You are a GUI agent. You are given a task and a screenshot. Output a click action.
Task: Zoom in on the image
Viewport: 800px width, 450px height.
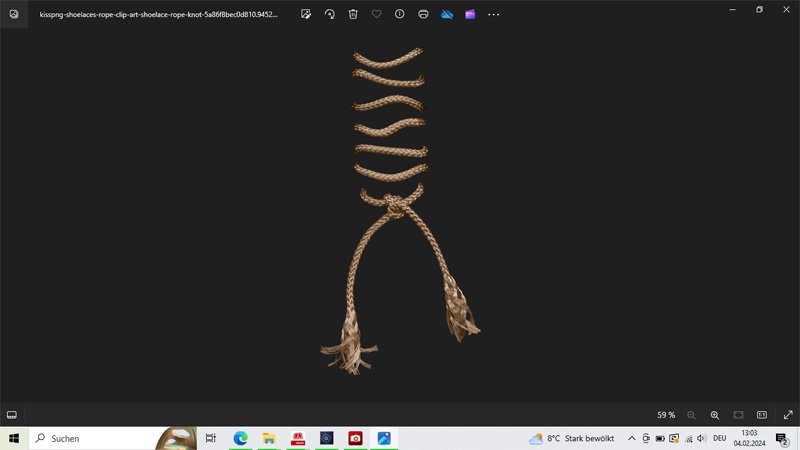(x=715, y=414)
